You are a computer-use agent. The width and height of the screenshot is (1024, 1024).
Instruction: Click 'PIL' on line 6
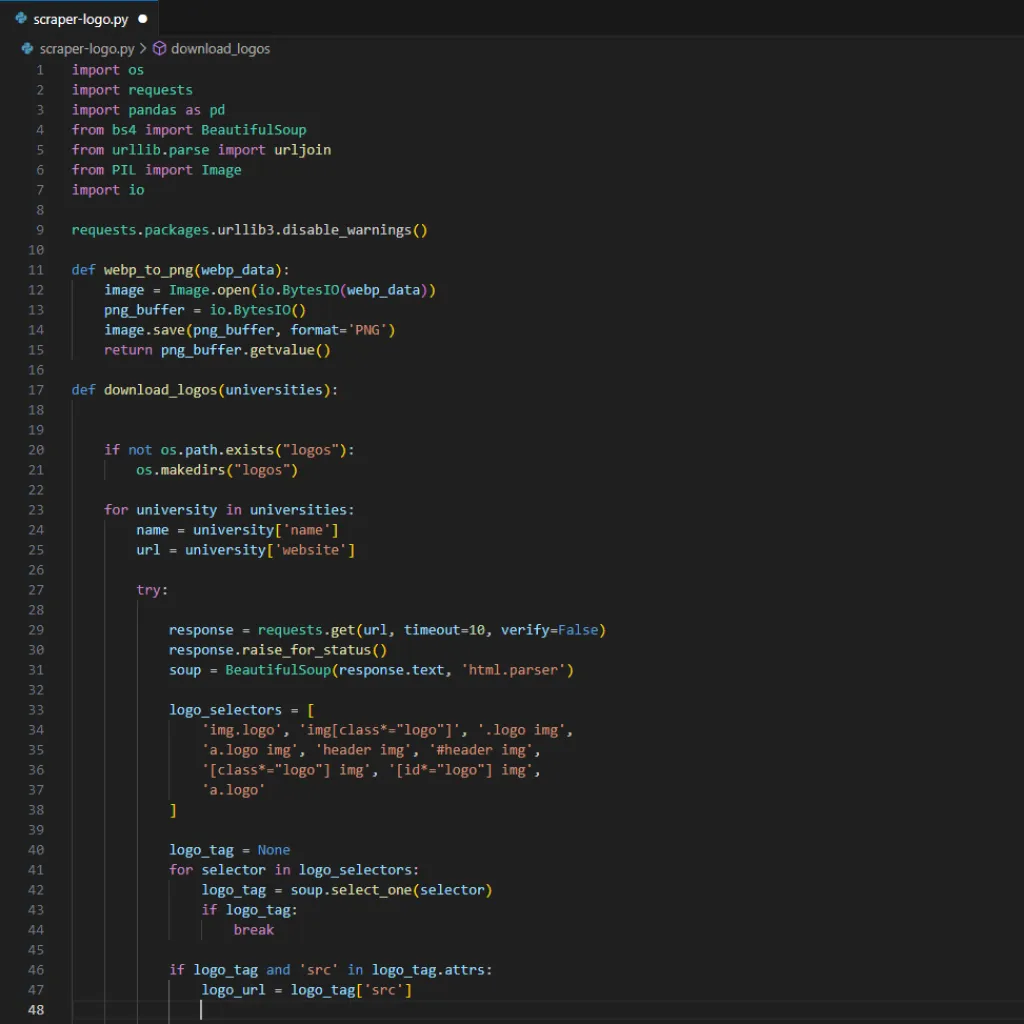click(x=124, y=170)
